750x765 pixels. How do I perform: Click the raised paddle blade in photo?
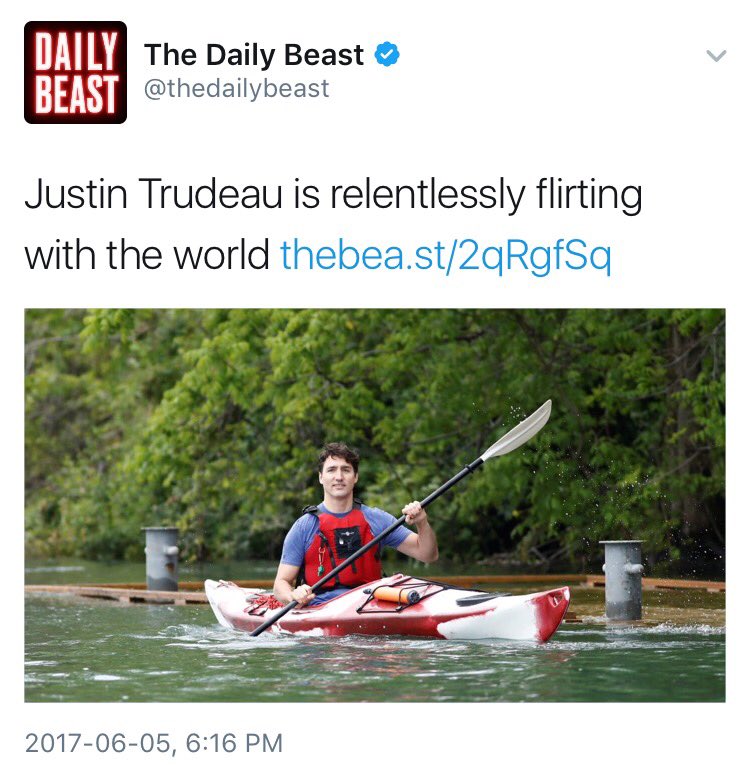point(517,430)
